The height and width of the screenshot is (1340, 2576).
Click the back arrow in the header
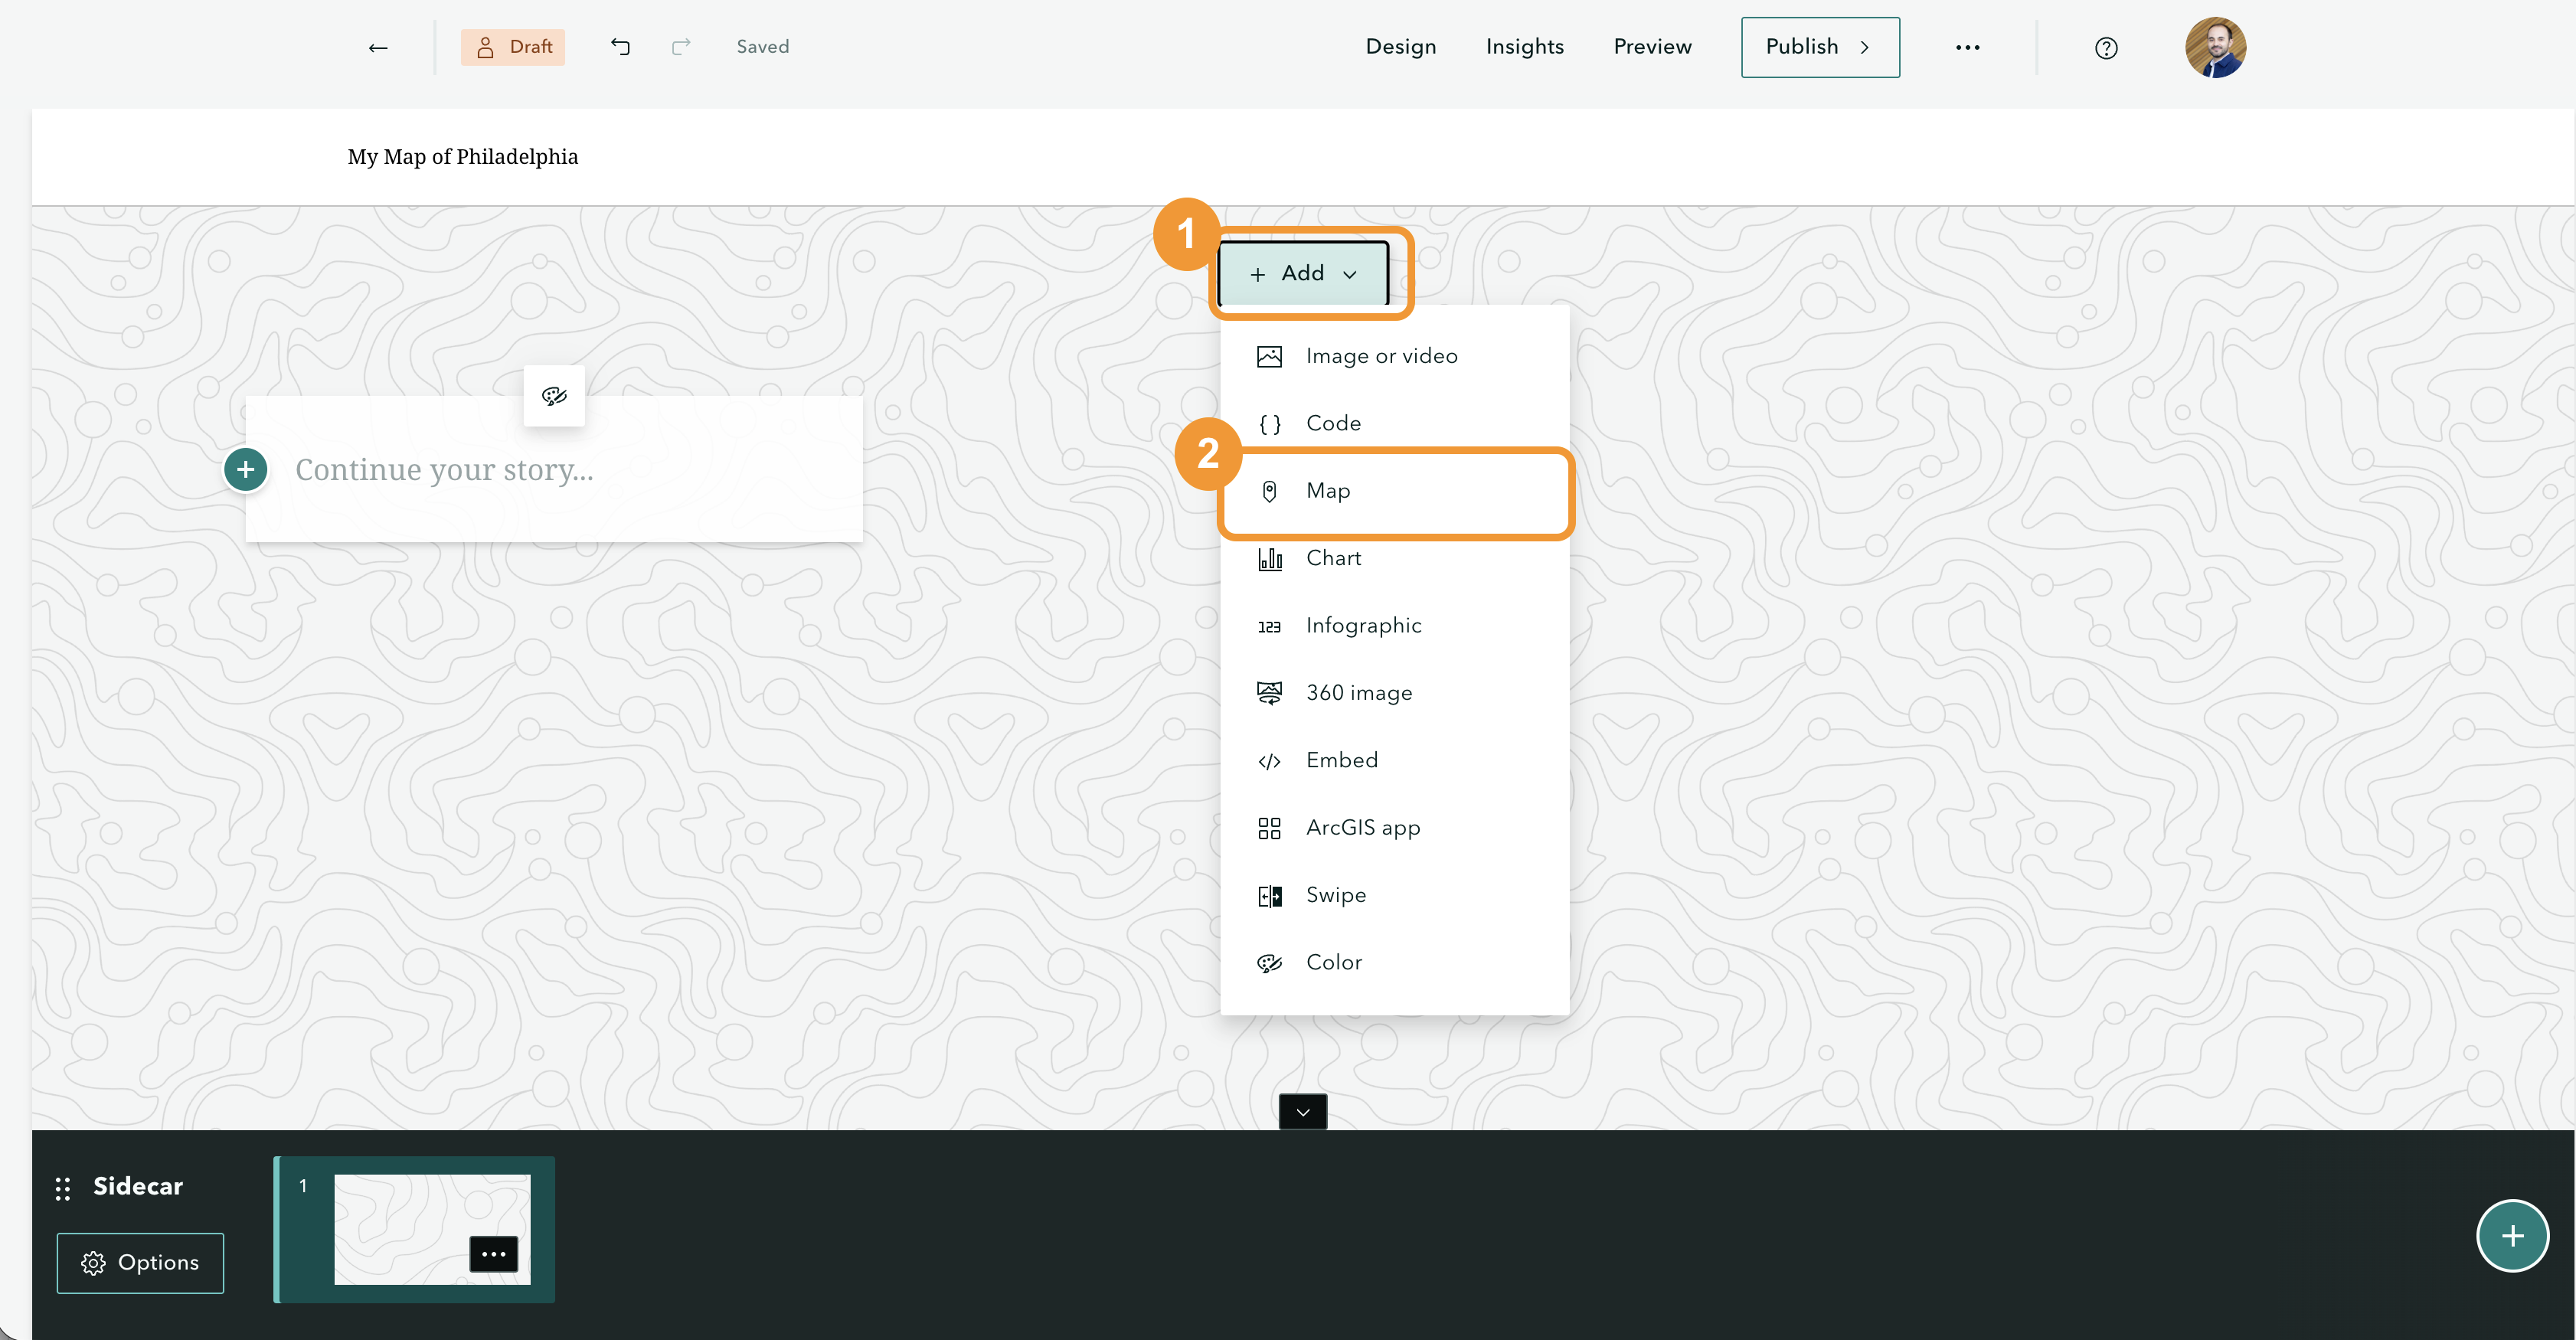coord(378,47)
